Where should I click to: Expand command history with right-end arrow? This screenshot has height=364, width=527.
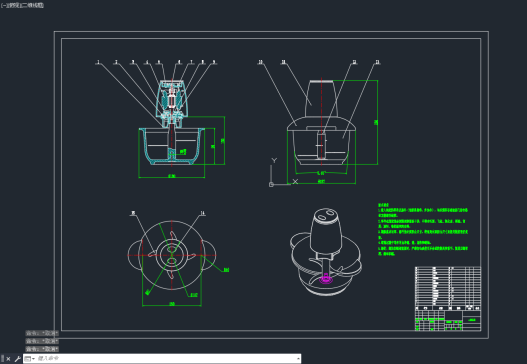point(298,359)
